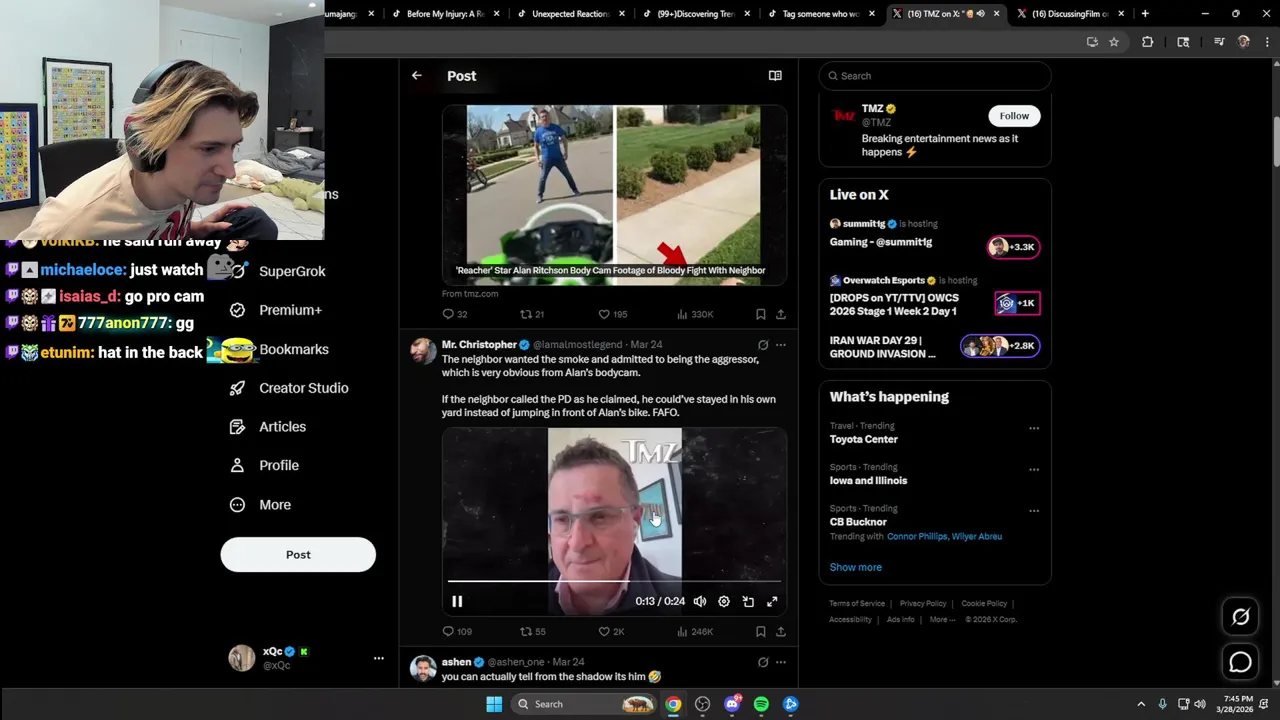Image resolution: width=1280 pixels, height=720 pixels.
Task: Open summit1g's Gaming live broadcast
Action: pos(934,233)
